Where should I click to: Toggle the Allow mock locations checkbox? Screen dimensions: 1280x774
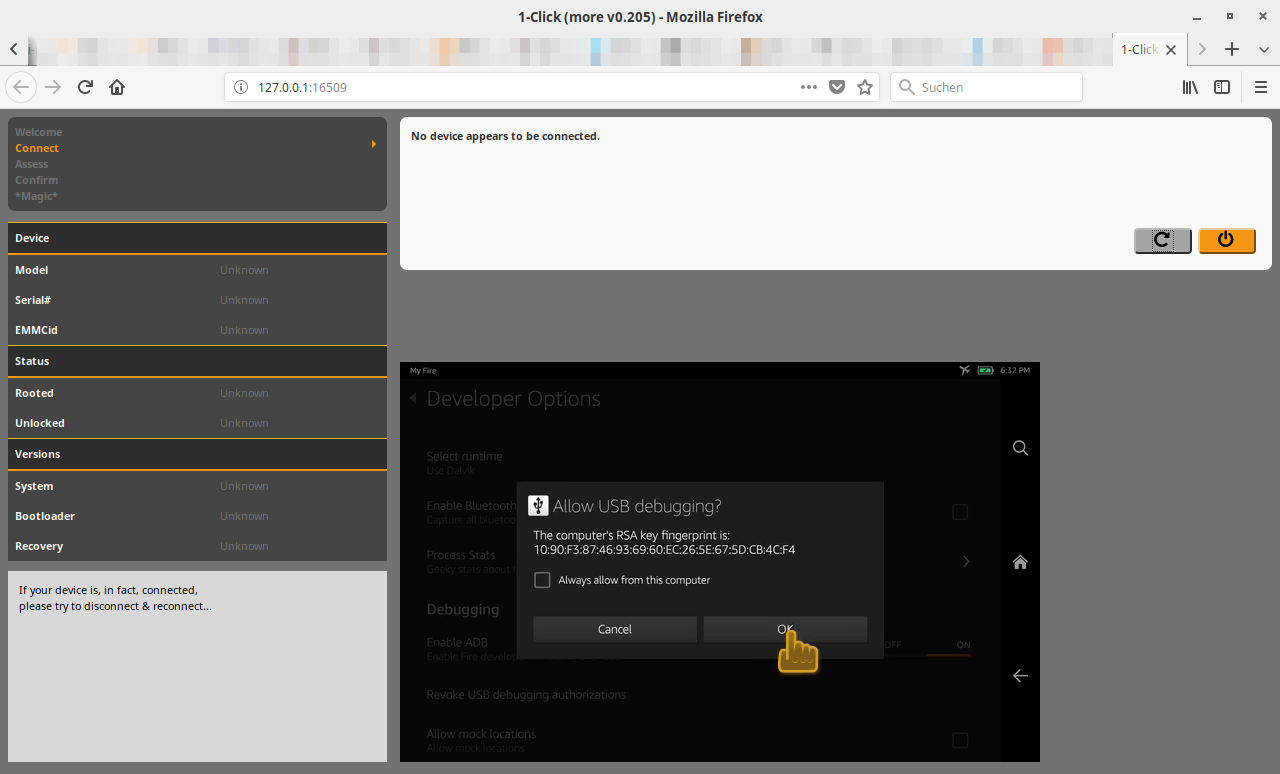click(960, 740)
